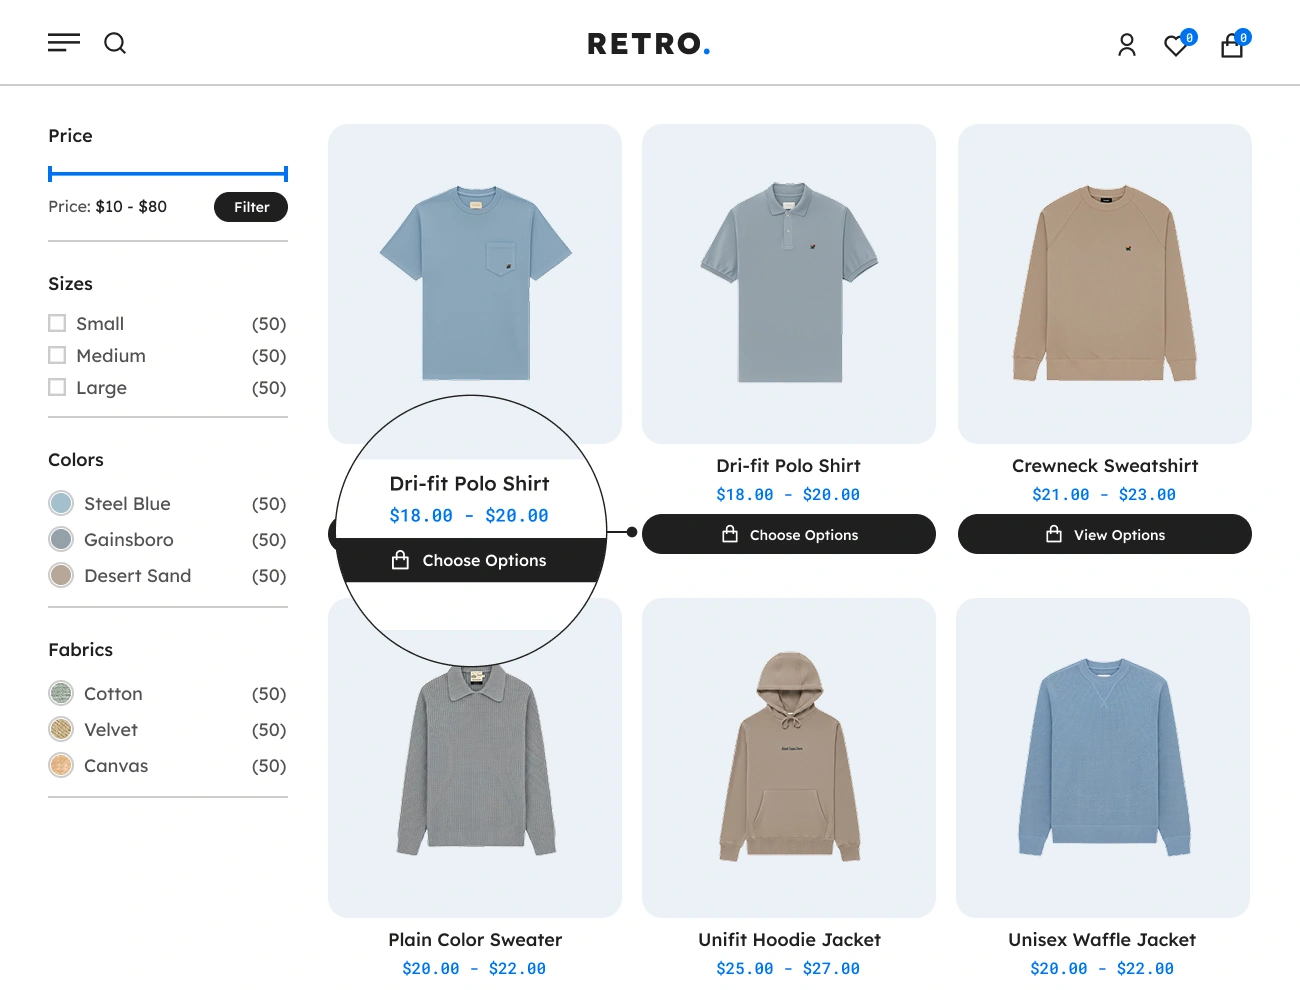Select the Gainsboro color swatch

click(61, 539)
